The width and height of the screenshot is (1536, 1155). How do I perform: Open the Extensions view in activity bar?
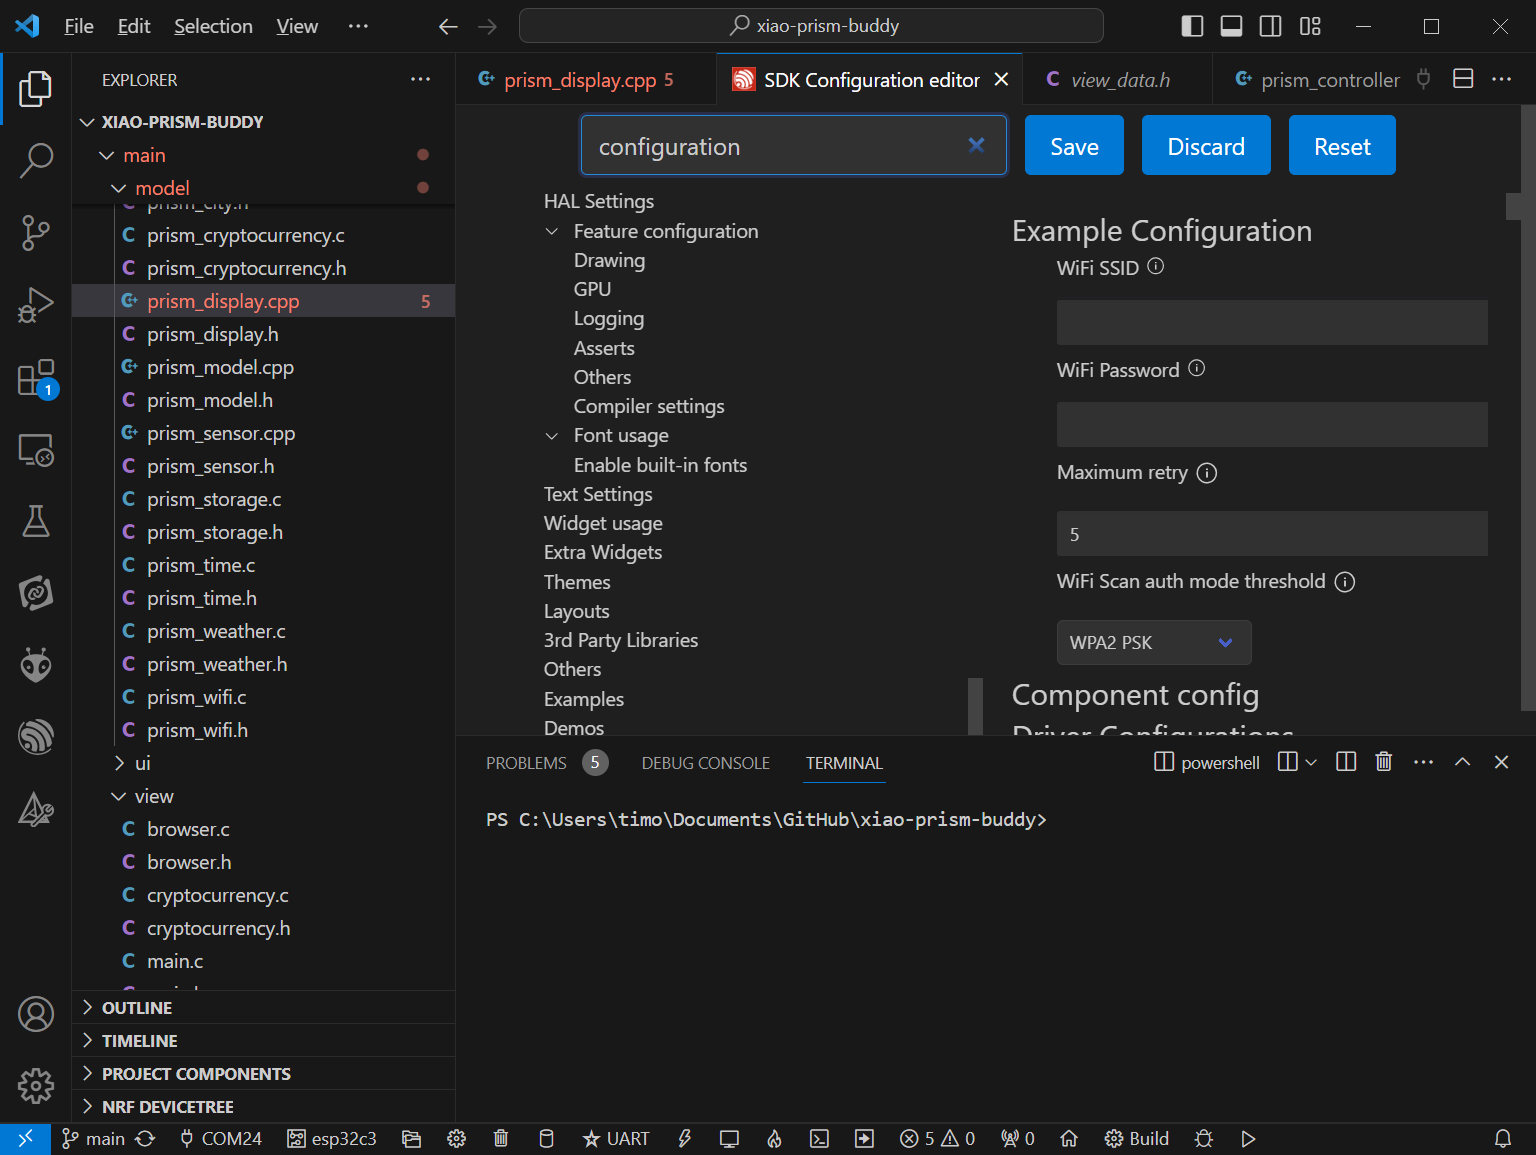(x=36, y=379)
